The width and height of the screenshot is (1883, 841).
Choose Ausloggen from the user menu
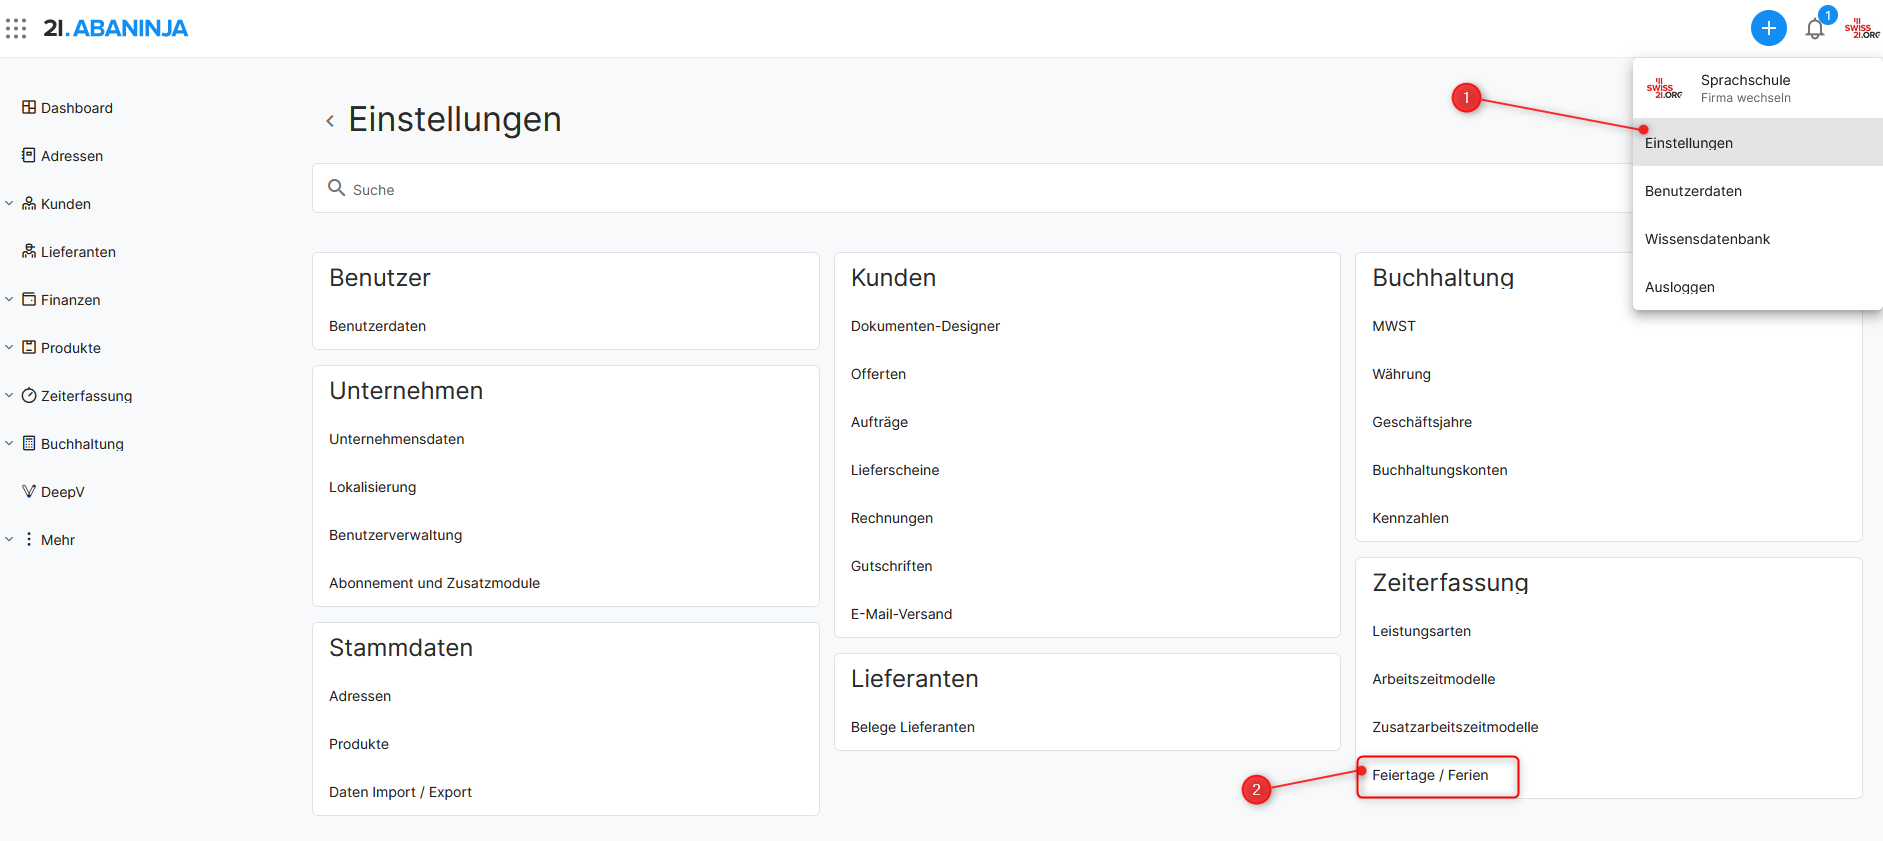[1679, 287]
